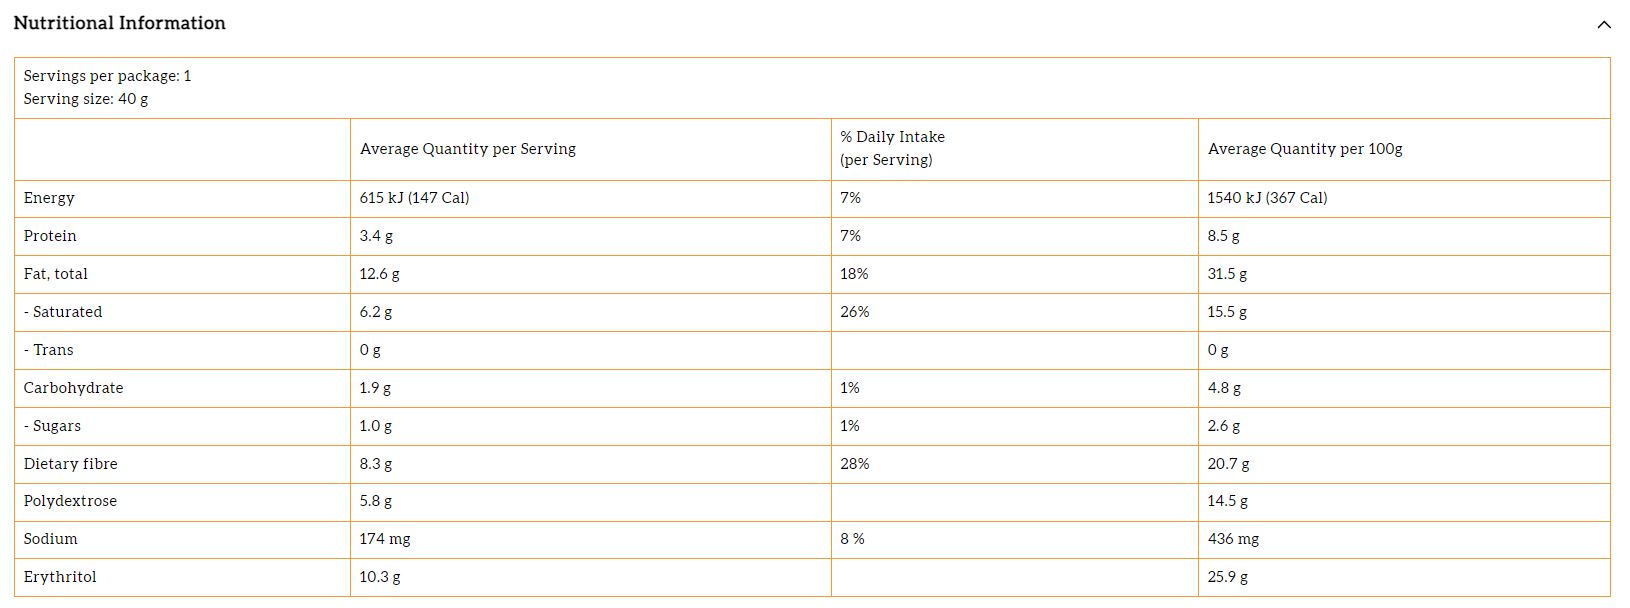
Task: Click the Sugars row label
Action: click(53, 426)
